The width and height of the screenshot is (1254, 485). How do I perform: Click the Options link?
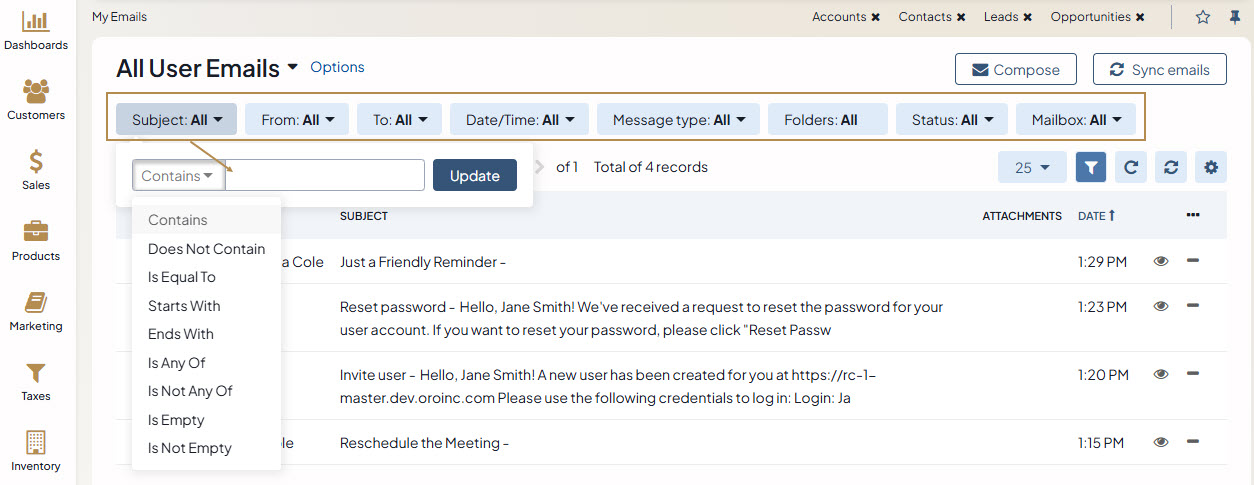click(337, 67)
